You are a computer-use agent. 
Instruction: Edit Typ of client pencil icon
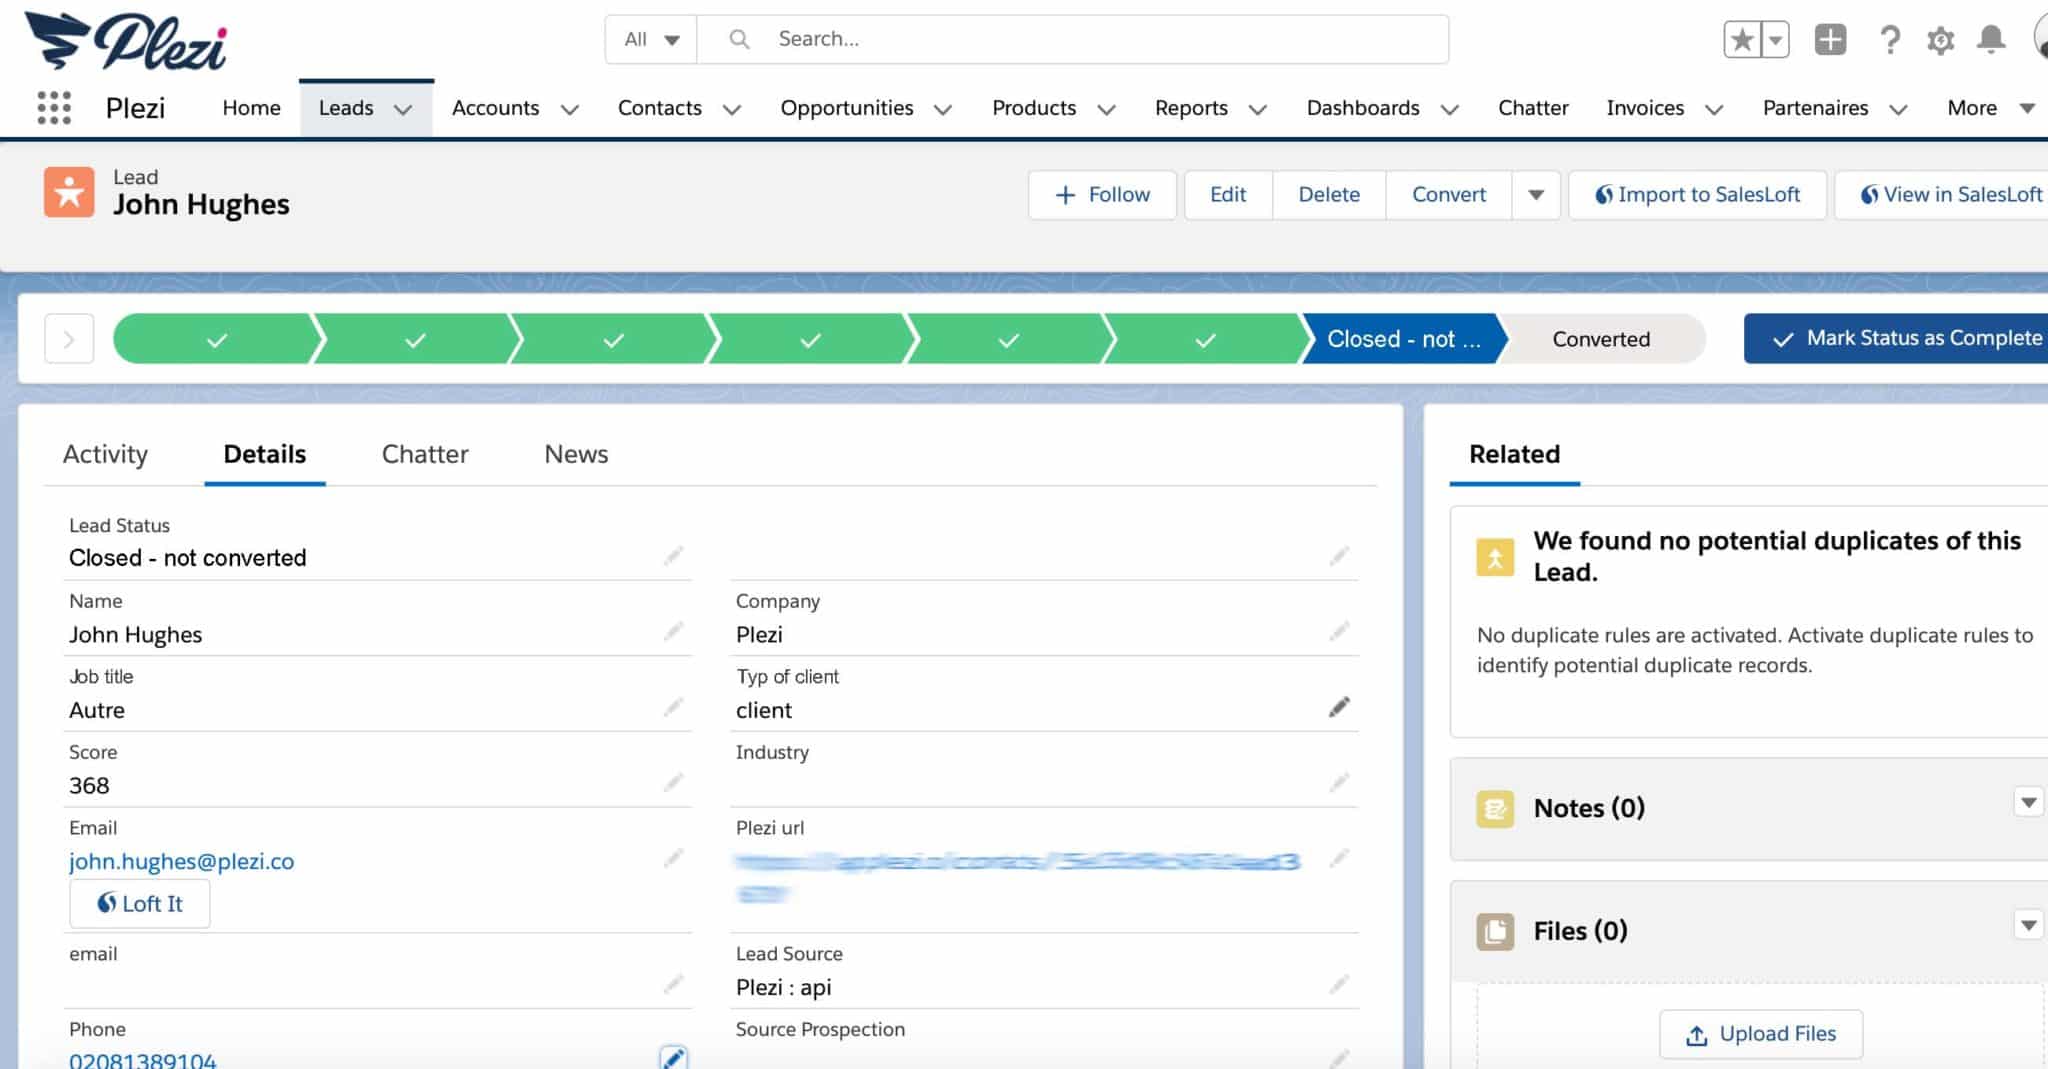[1339, 708]
